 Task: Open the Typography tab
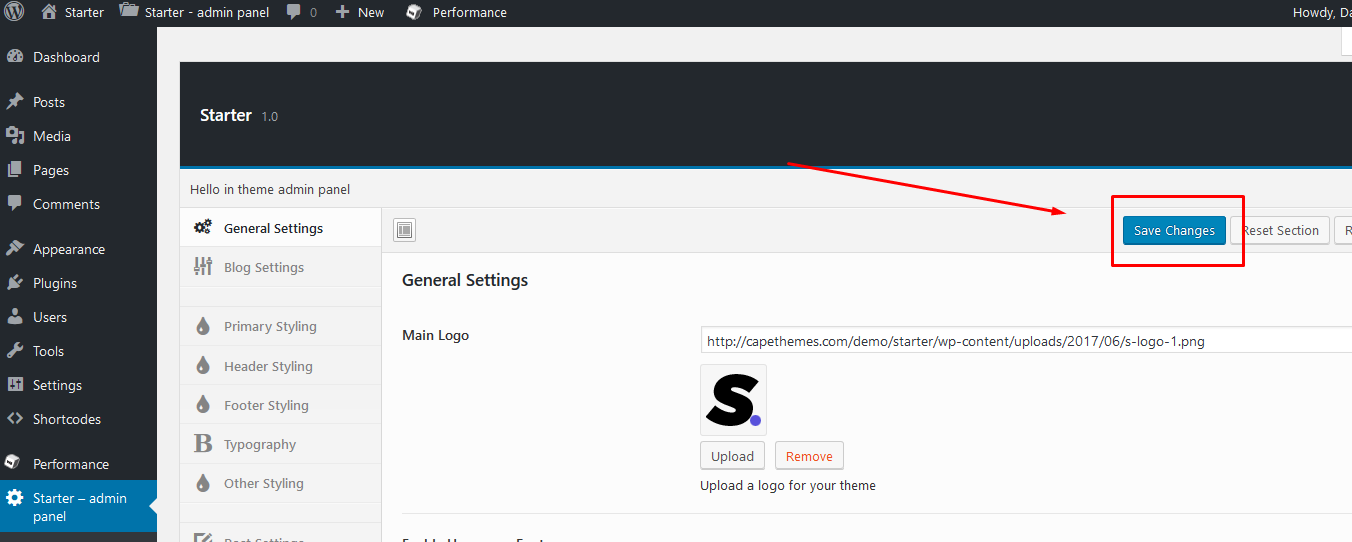281,444
